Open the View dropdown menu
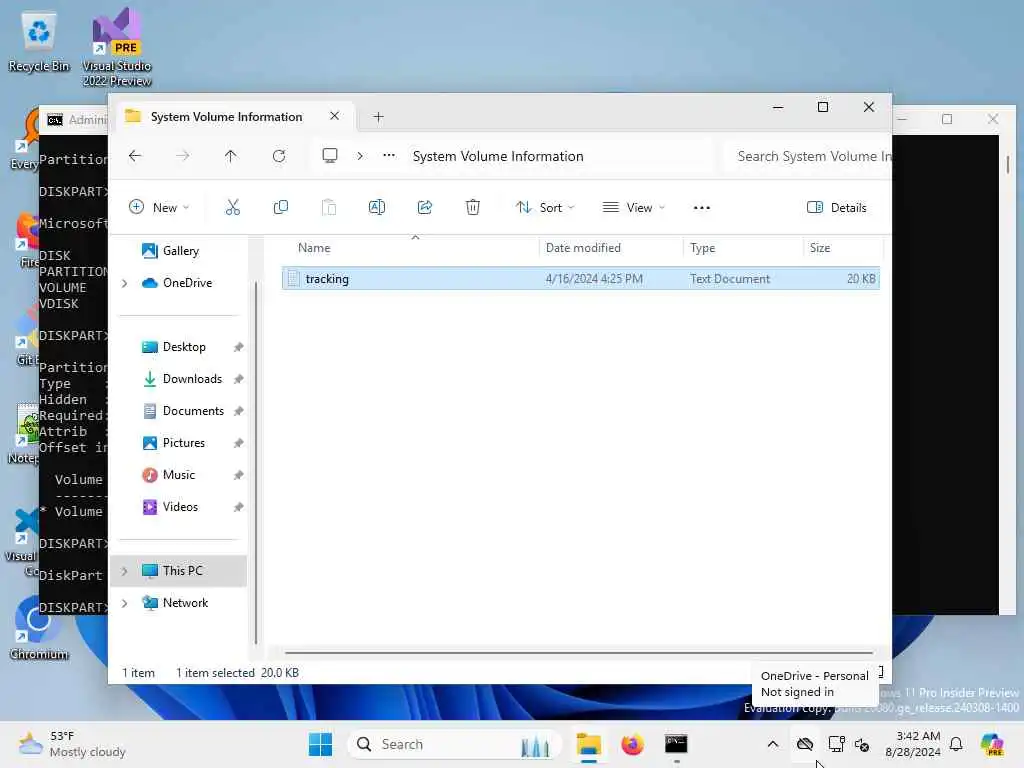 [x=633, y=208]
